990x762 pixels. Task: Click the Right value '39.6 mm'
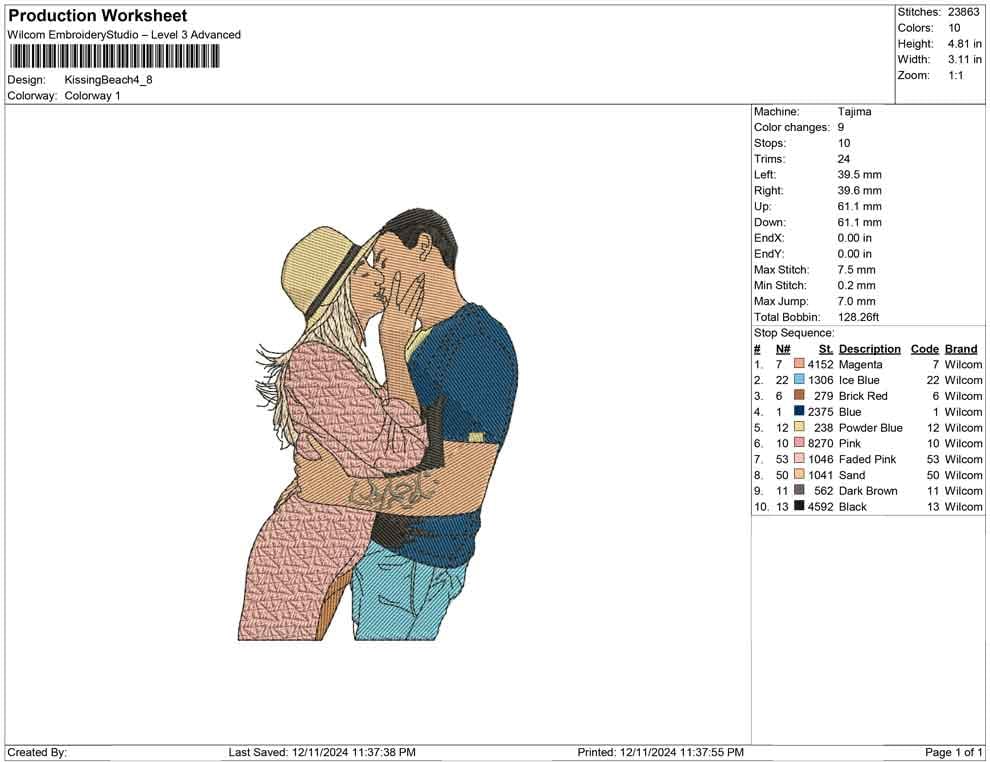coord(859,191)
